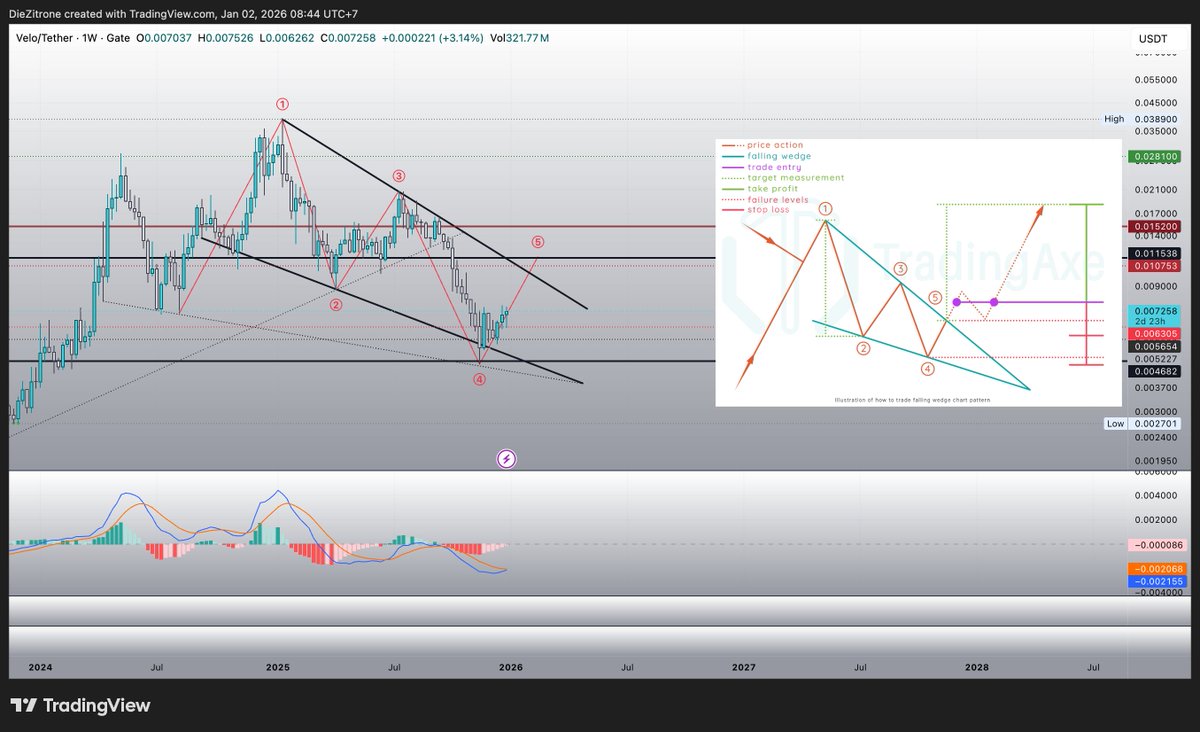Click the 'trade entry' legend entry
Viewport: 1200px width, 732px height.
(762, 167)
